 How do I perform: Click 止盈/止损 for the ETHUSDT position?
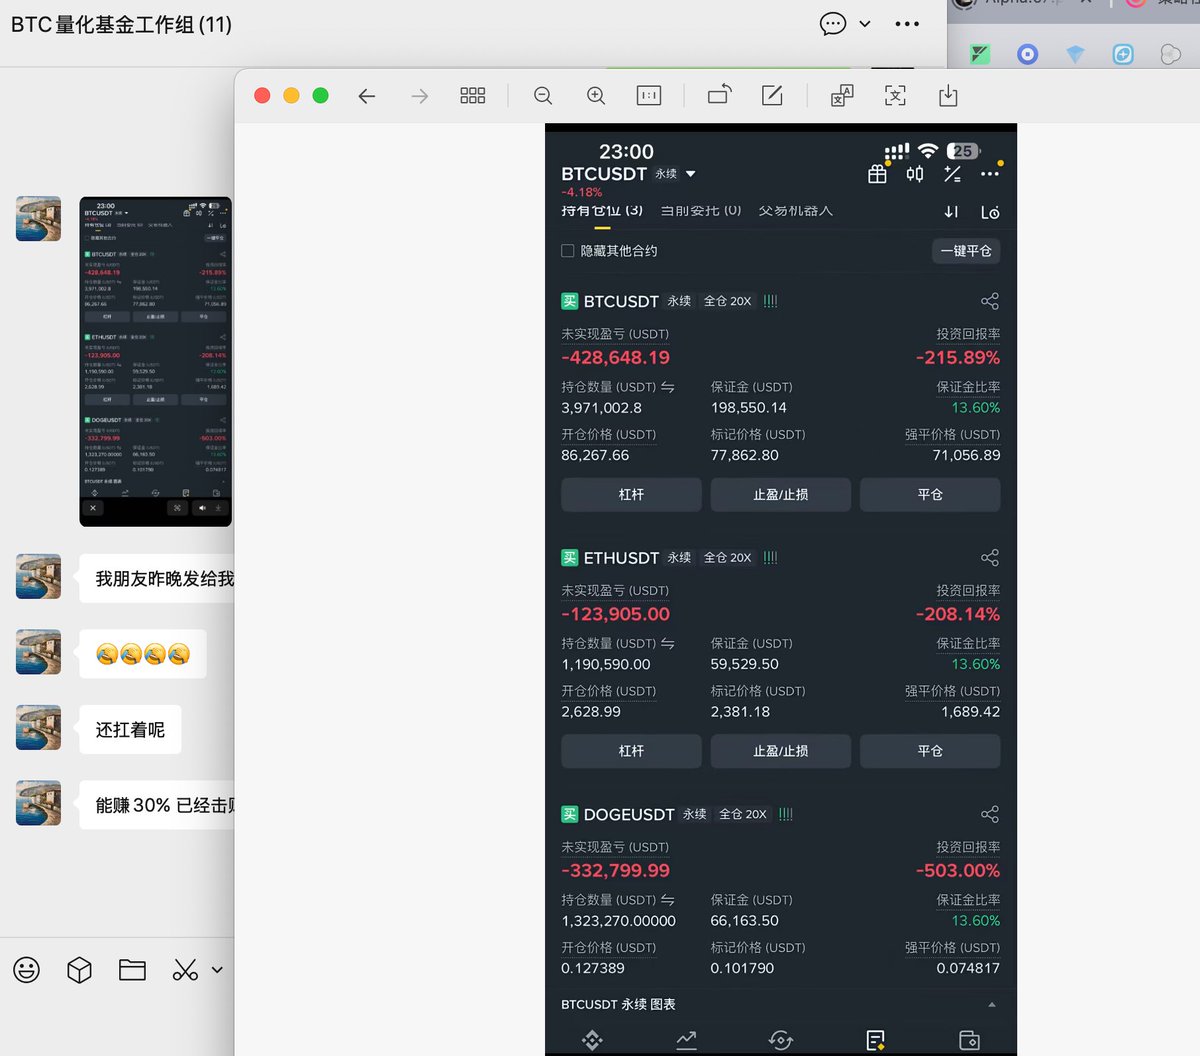(x=780, y=751)
